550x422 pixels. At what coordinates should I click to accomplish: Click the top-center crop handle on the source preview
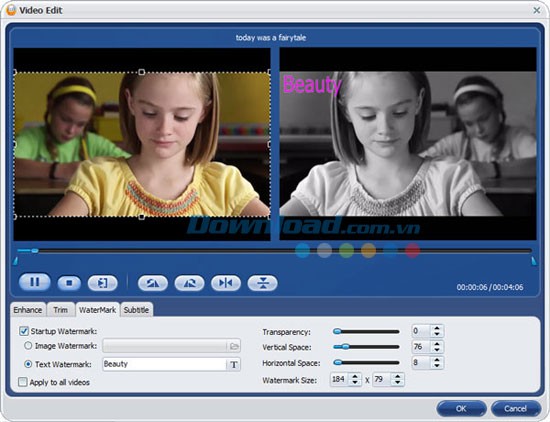[x=141, y=72]
